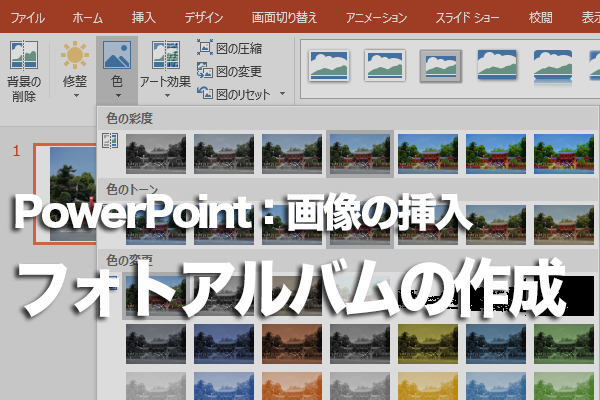Expand the Reset Picture dropdown arrow
This screenshot has width=600, height=400.
tap(282, 94)
